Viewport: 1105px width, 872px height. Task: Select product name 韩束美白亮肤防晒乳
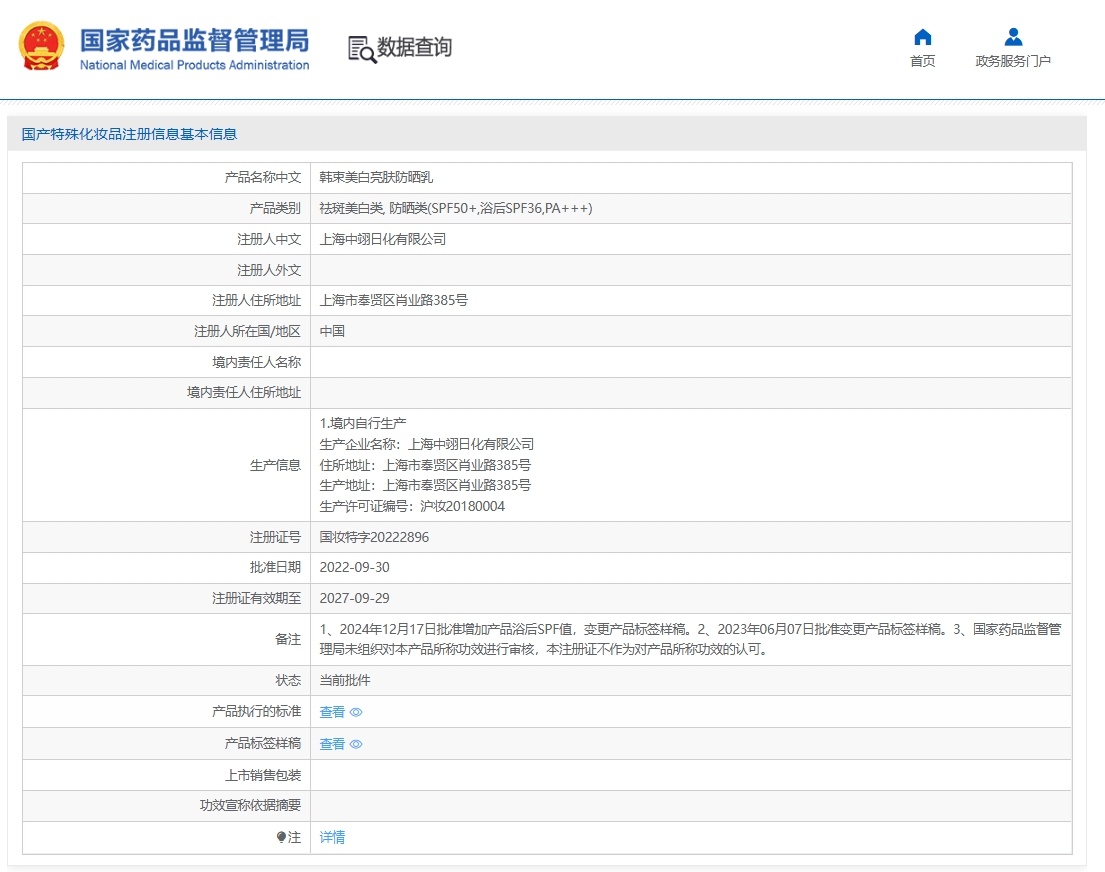[376, 177]
